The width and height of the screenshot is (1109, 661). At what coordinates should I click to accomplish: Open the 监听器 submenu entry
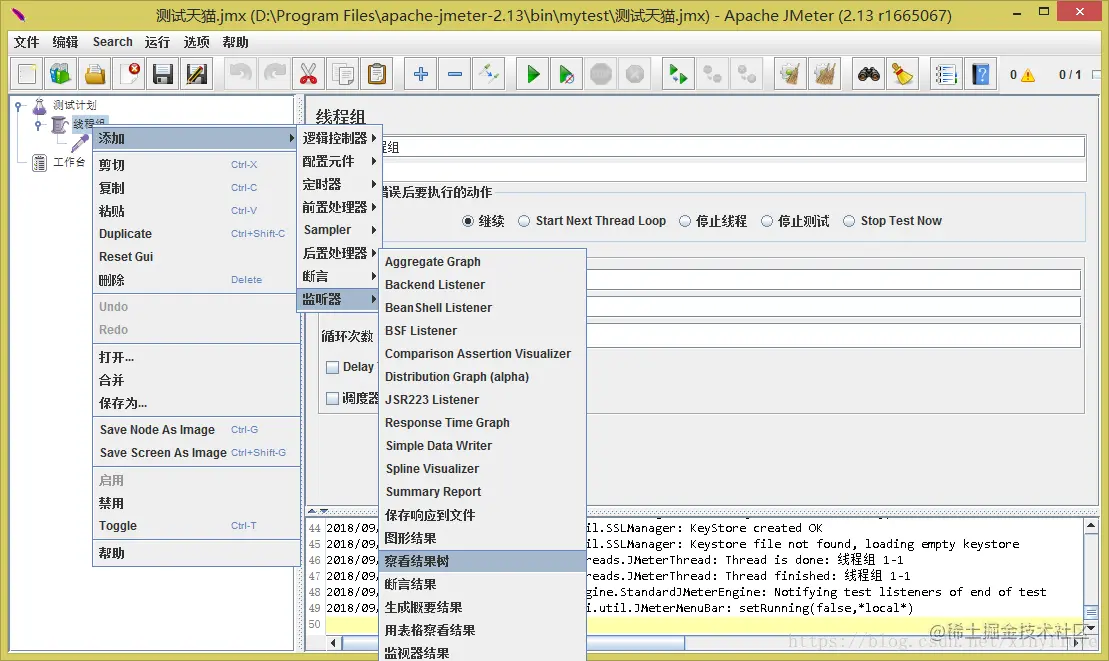point(339,299)
